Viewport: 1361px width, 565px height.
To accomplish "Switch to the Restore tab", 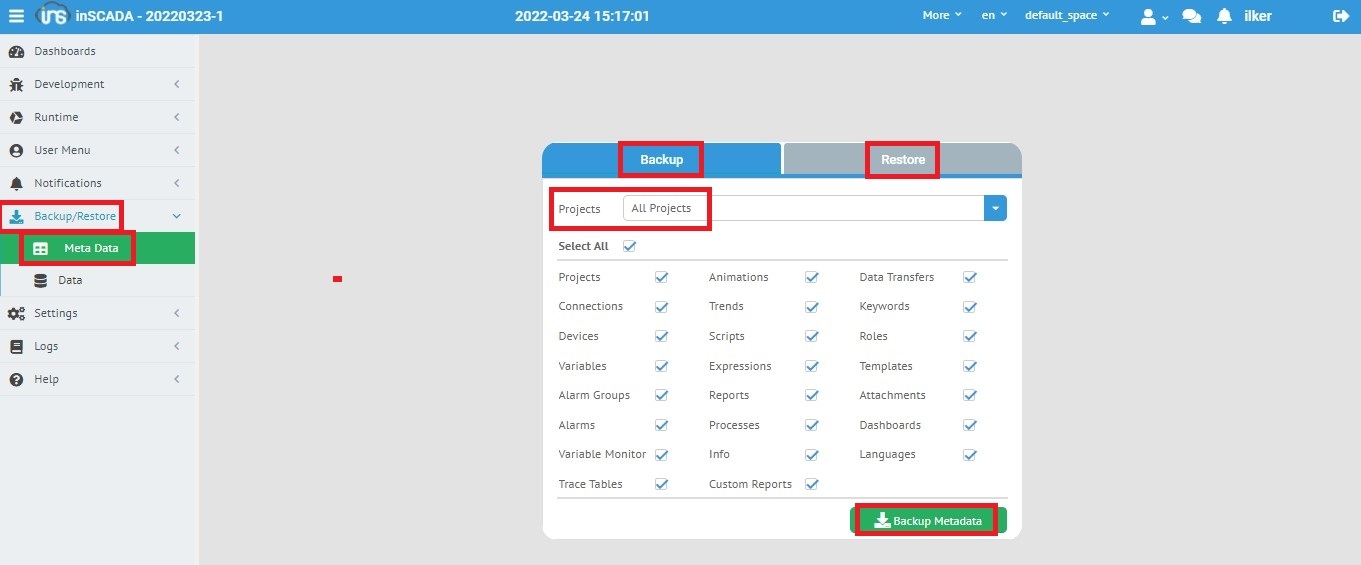I will click(x=902, y=159).
